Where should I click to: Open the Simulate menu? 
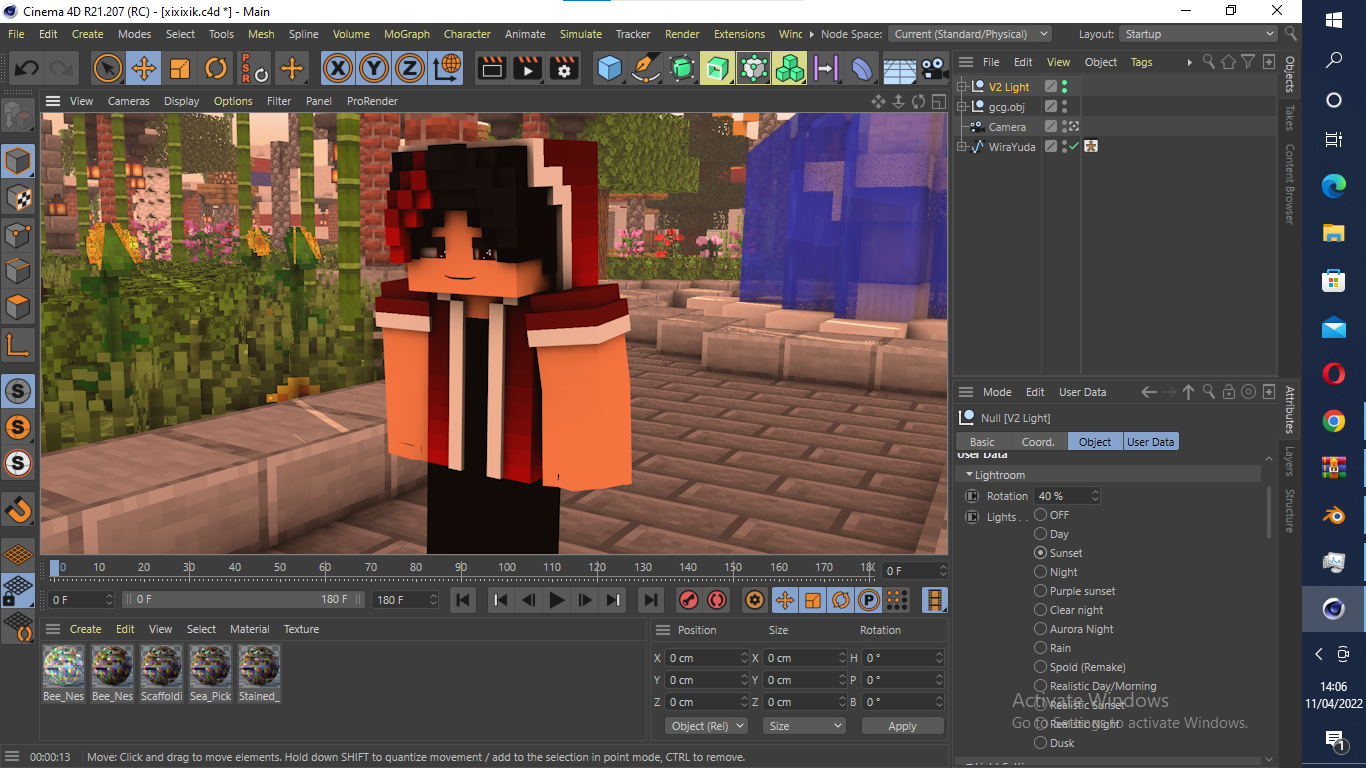tap(581, 34)
